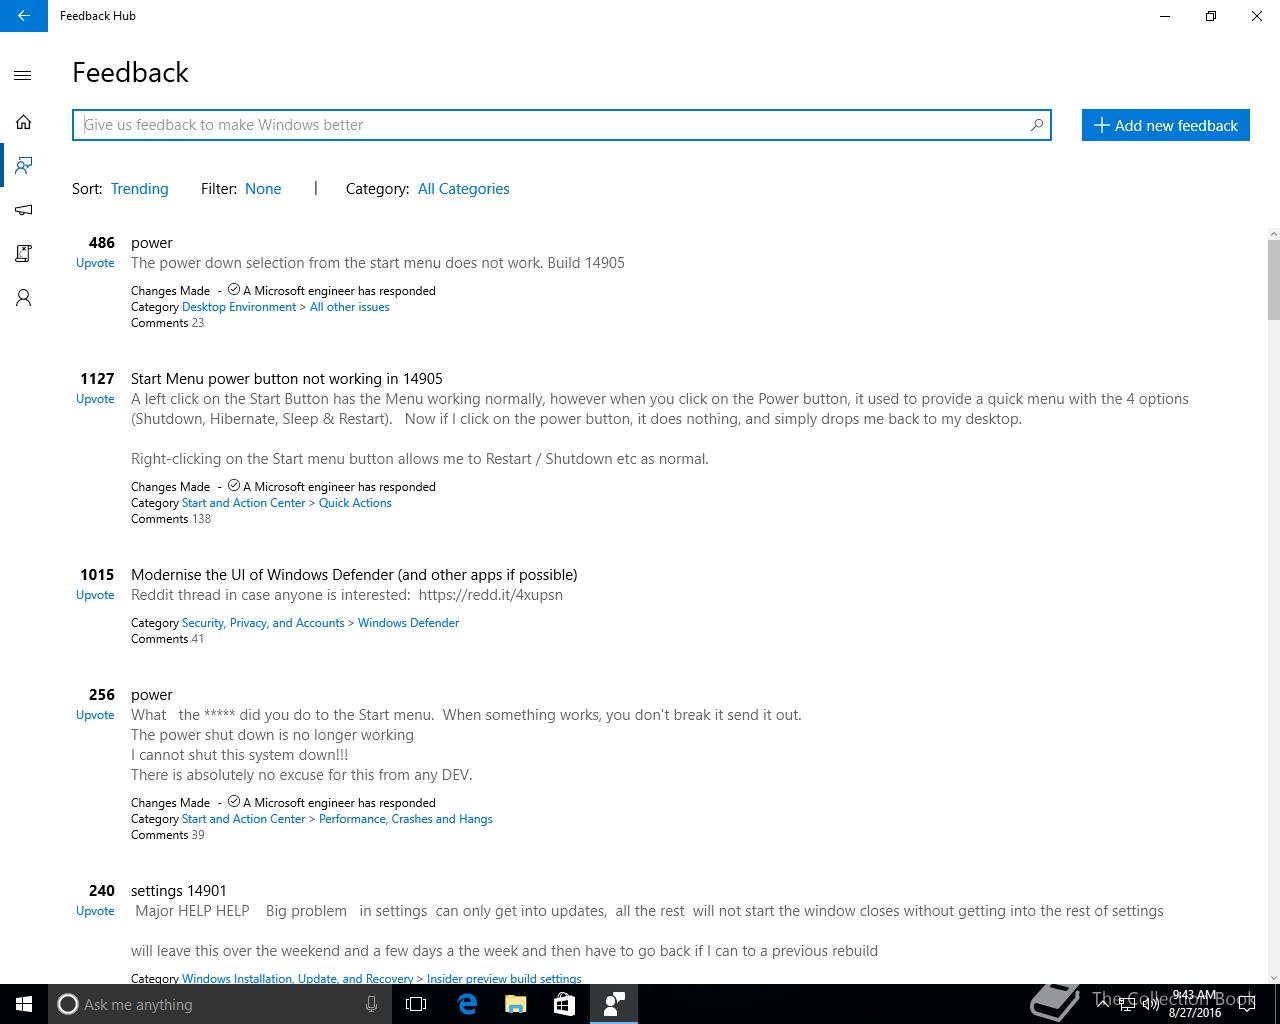The width and height of the screenshot is (1280, 1024).
Task: Open Task View on the taskbar
Action: pos(416,1004)
